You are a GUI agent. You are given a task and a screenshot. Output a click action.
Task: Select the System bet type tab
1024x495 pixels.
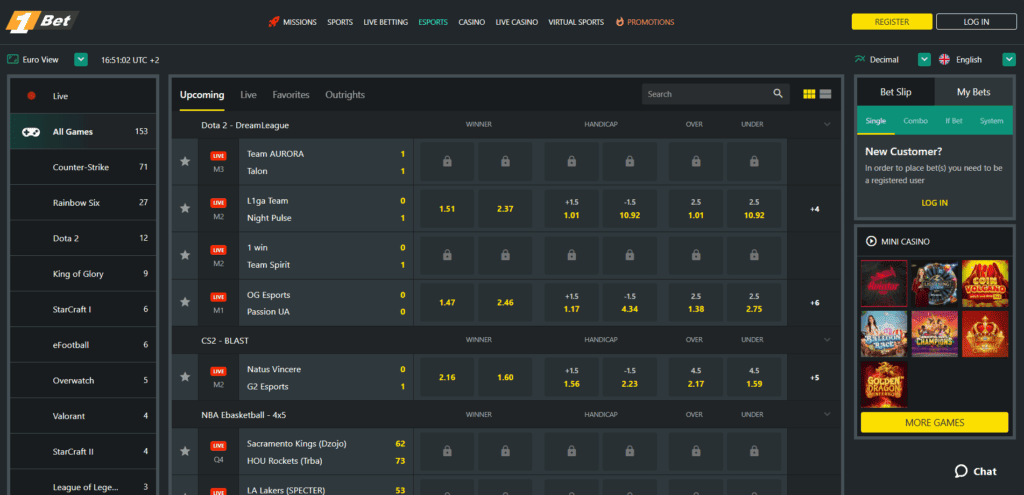[x=991, y=121]
